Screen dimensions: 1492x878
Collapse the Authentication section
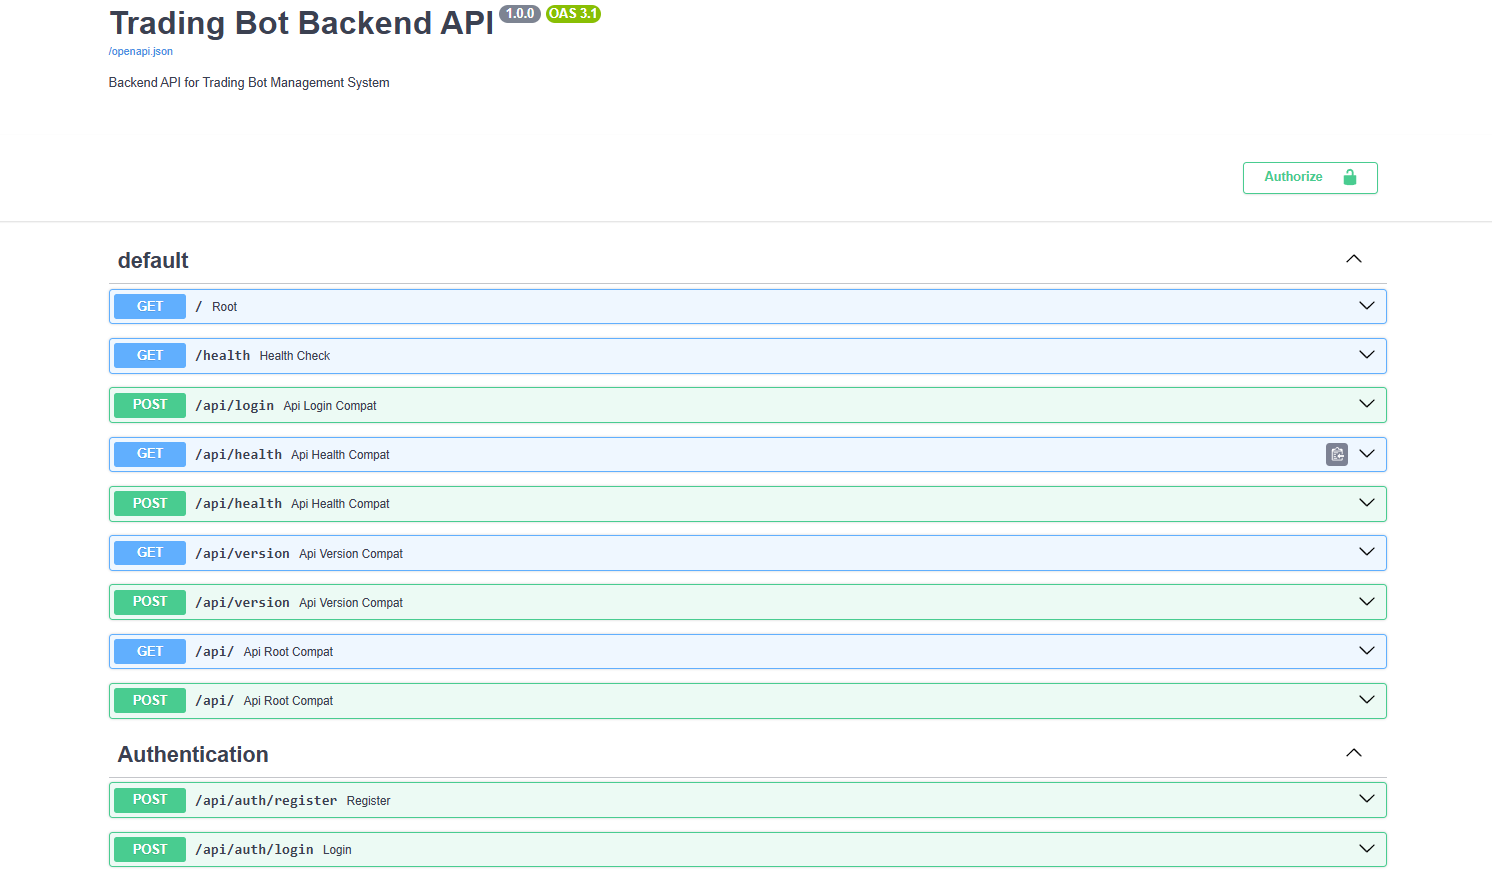(x=1353, y=753)
